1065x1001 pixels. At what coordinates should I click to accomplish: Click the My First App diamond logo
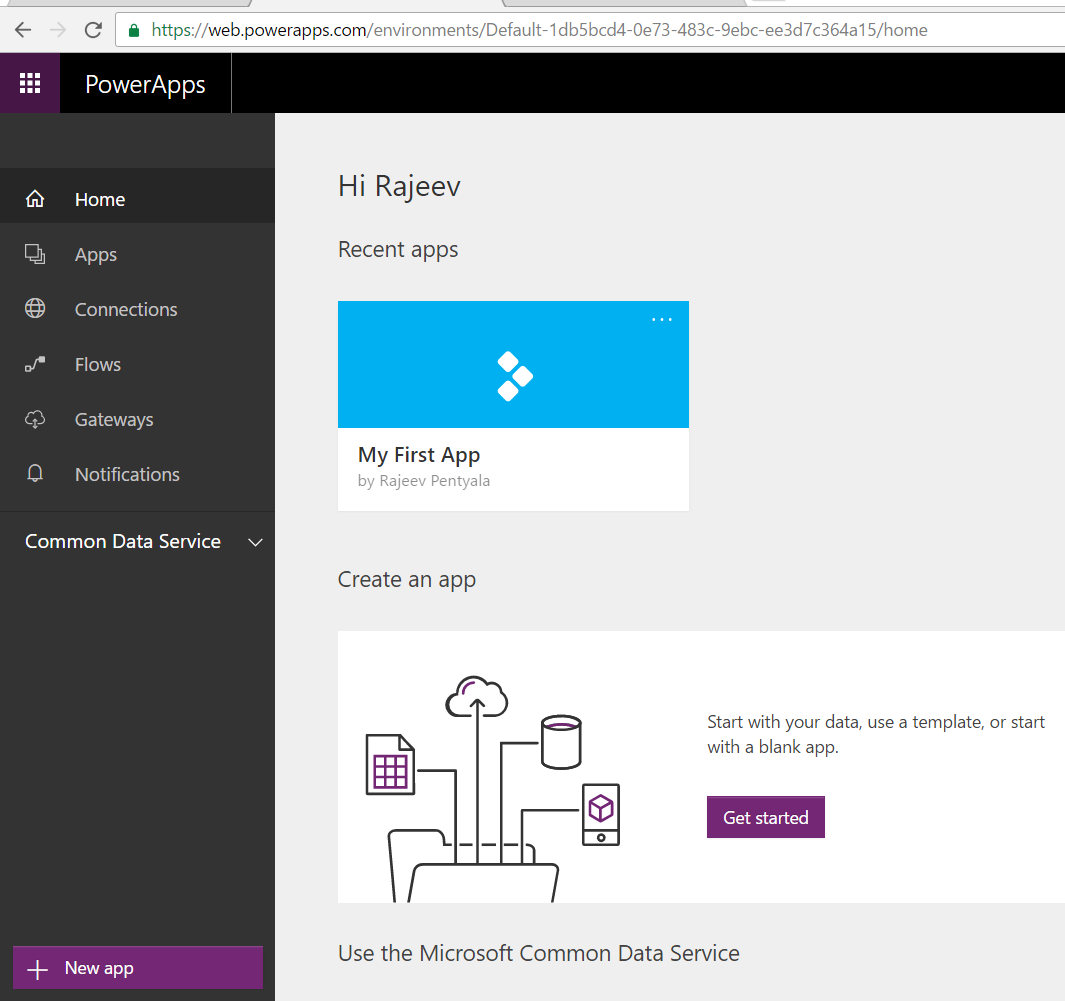tap(513, 377)
